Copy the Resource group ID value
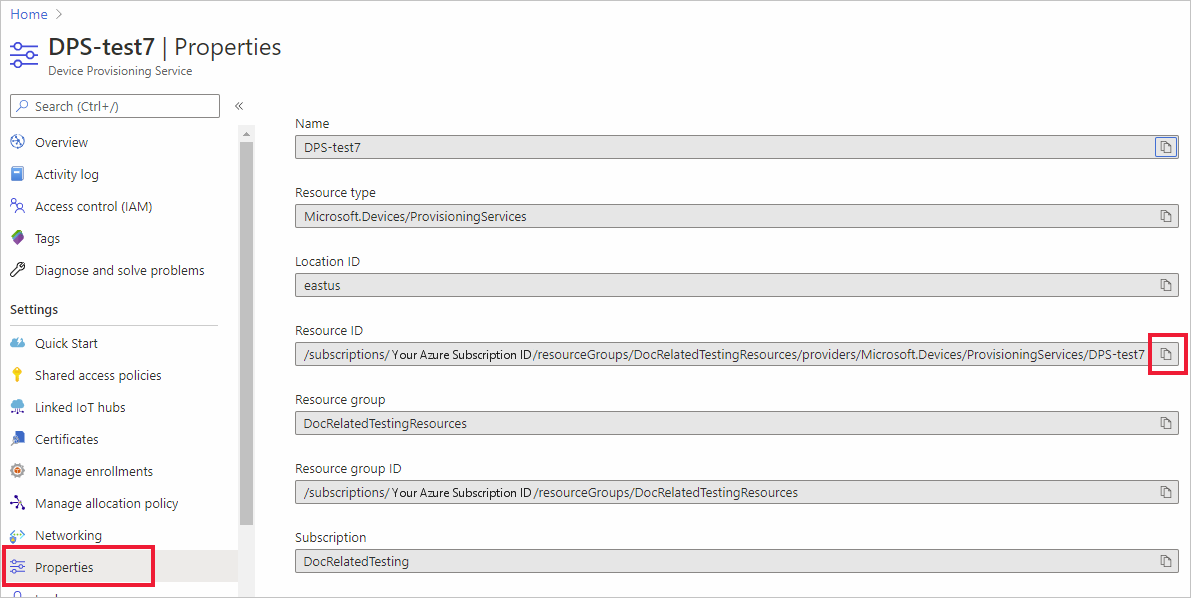This screenshot has height=598, width=1191. pos(1165,492)
